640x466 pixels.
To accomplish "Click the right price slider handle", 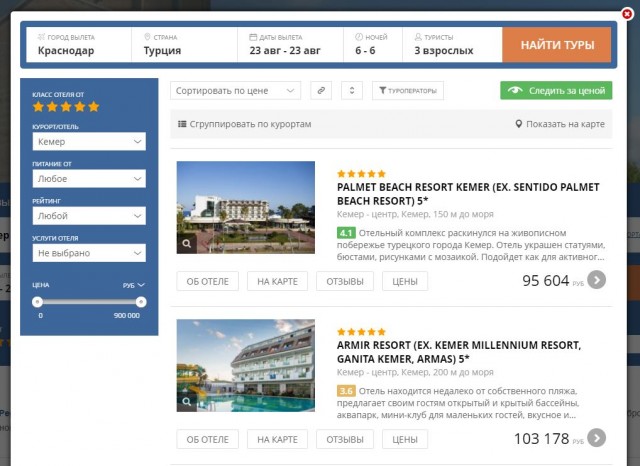I will [141, 302].
